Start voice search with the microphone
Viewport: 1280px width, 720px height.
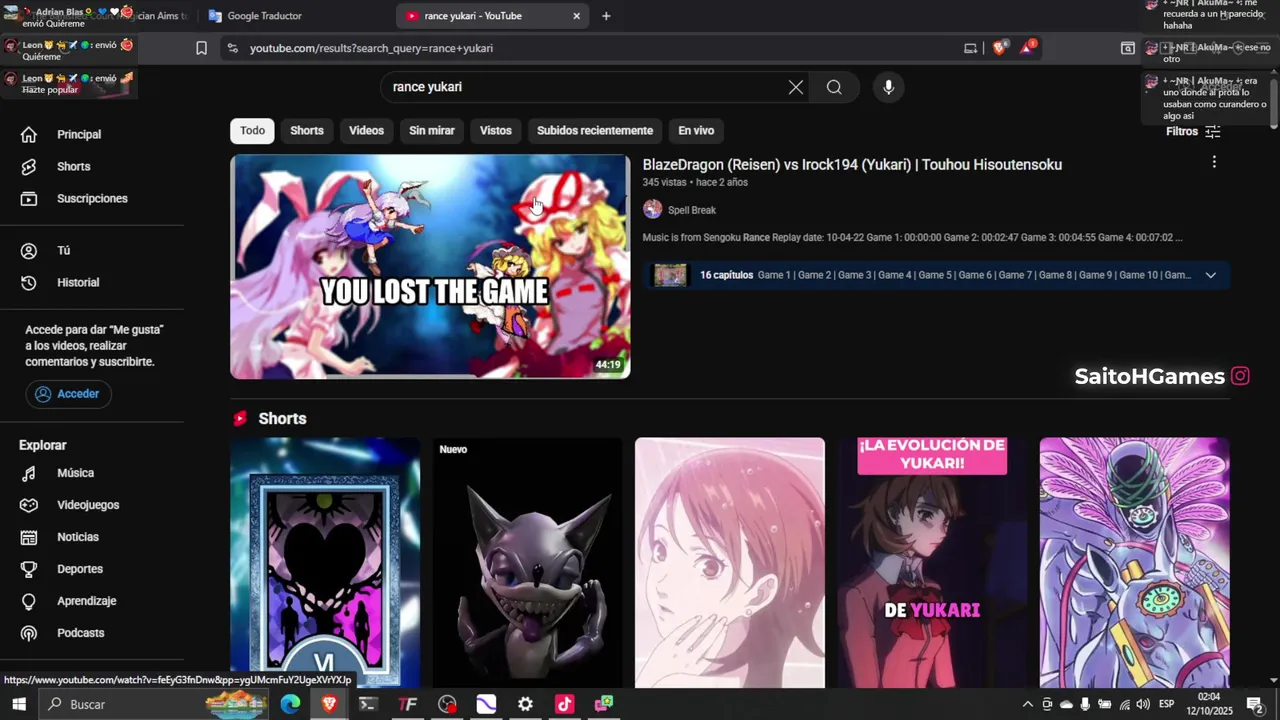pyautogui.click(x=888, y=87)
